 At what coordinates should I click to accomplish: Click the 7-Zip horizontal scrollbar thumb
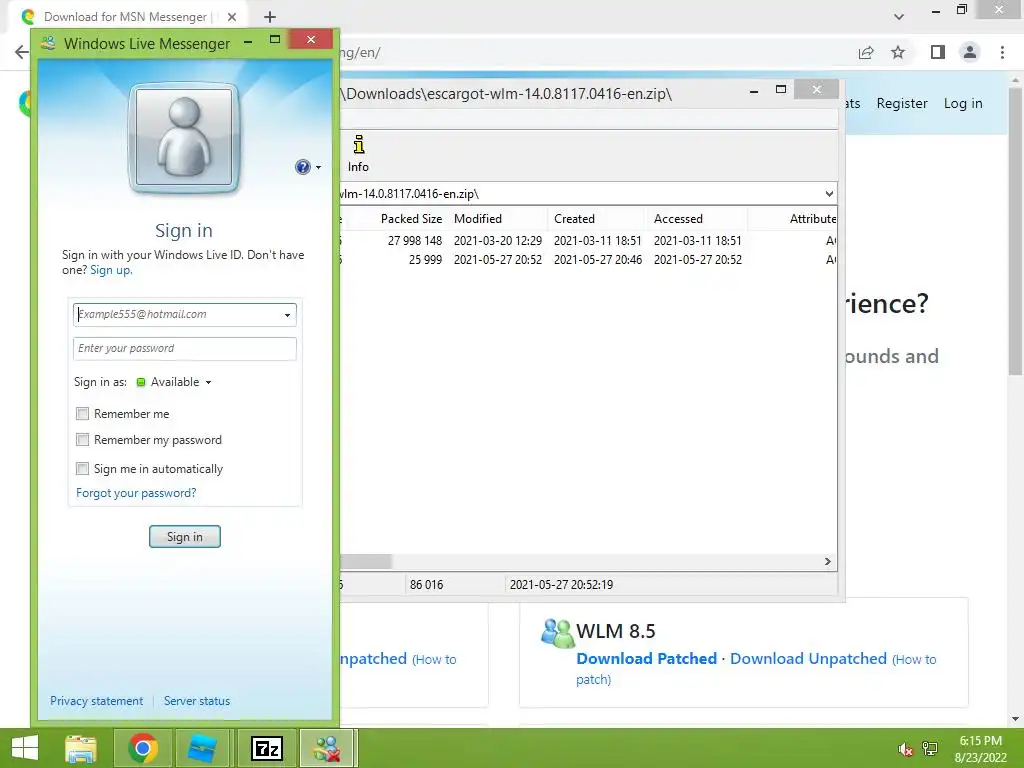[366, 562]
